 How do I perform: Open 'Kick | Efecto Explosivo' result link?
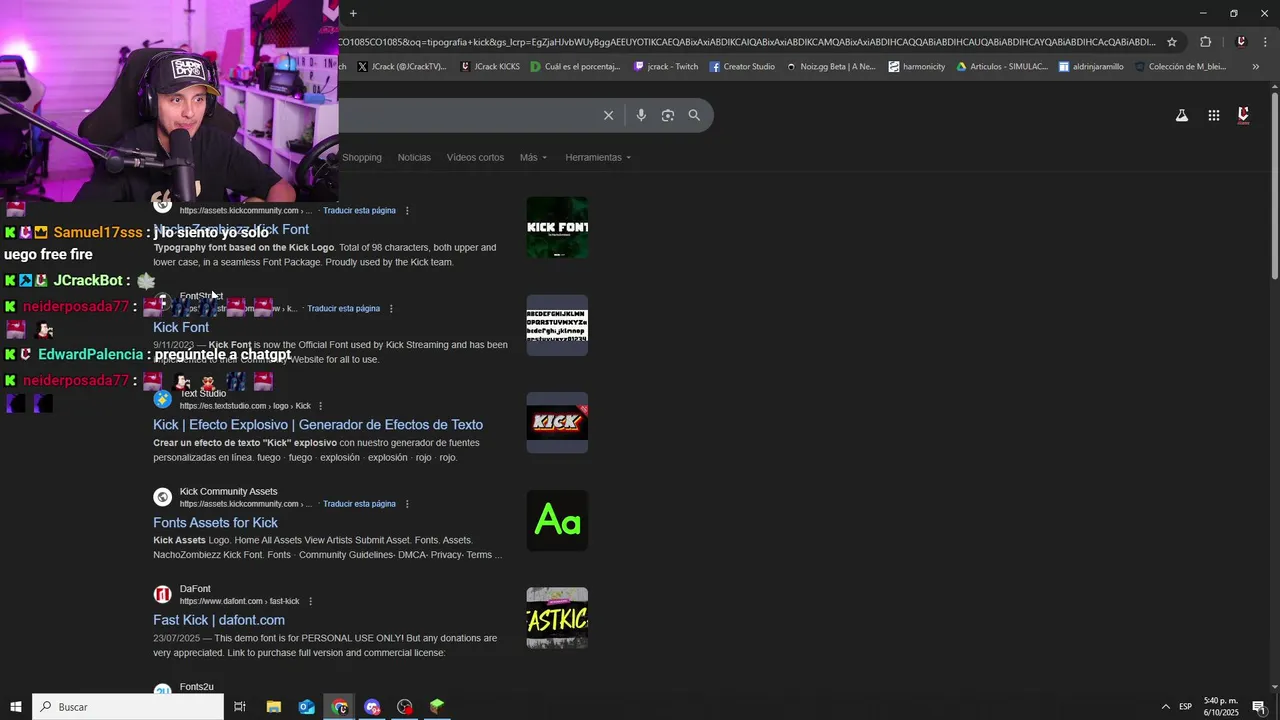tap(318, 425)
